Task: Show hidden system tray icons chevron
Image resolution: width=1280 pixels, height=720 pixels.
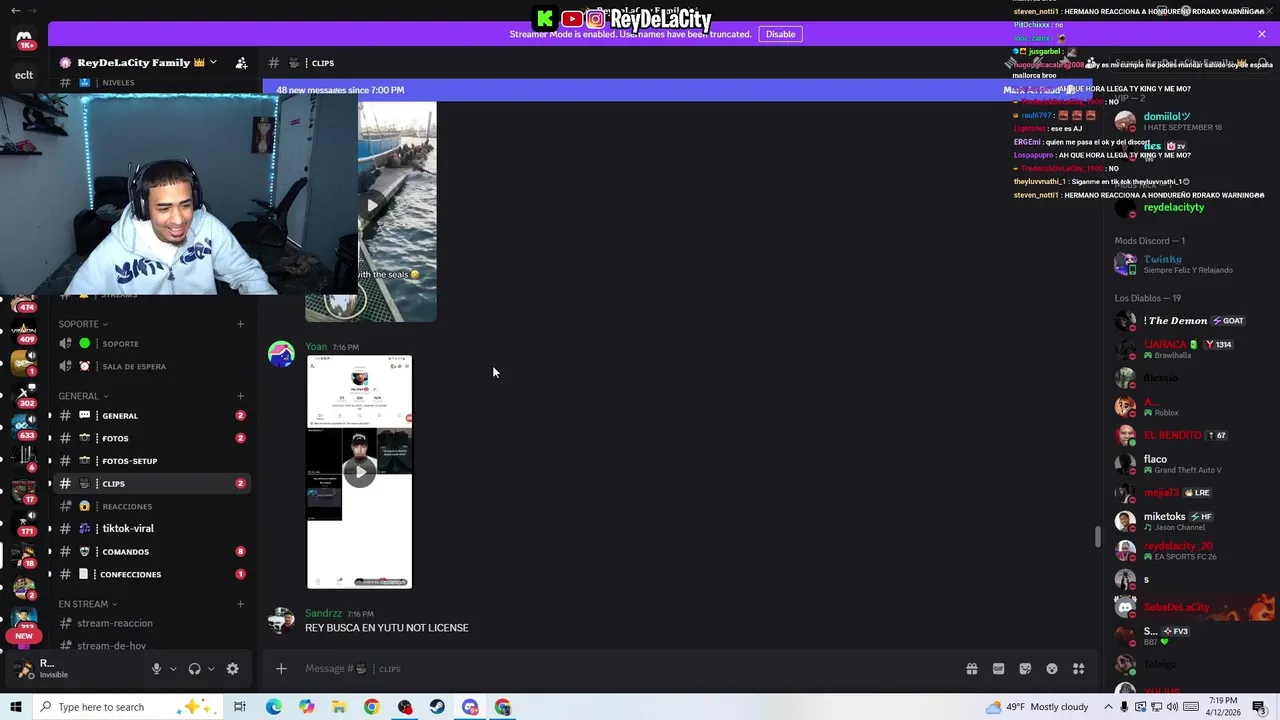Action: coord(1108,707)
